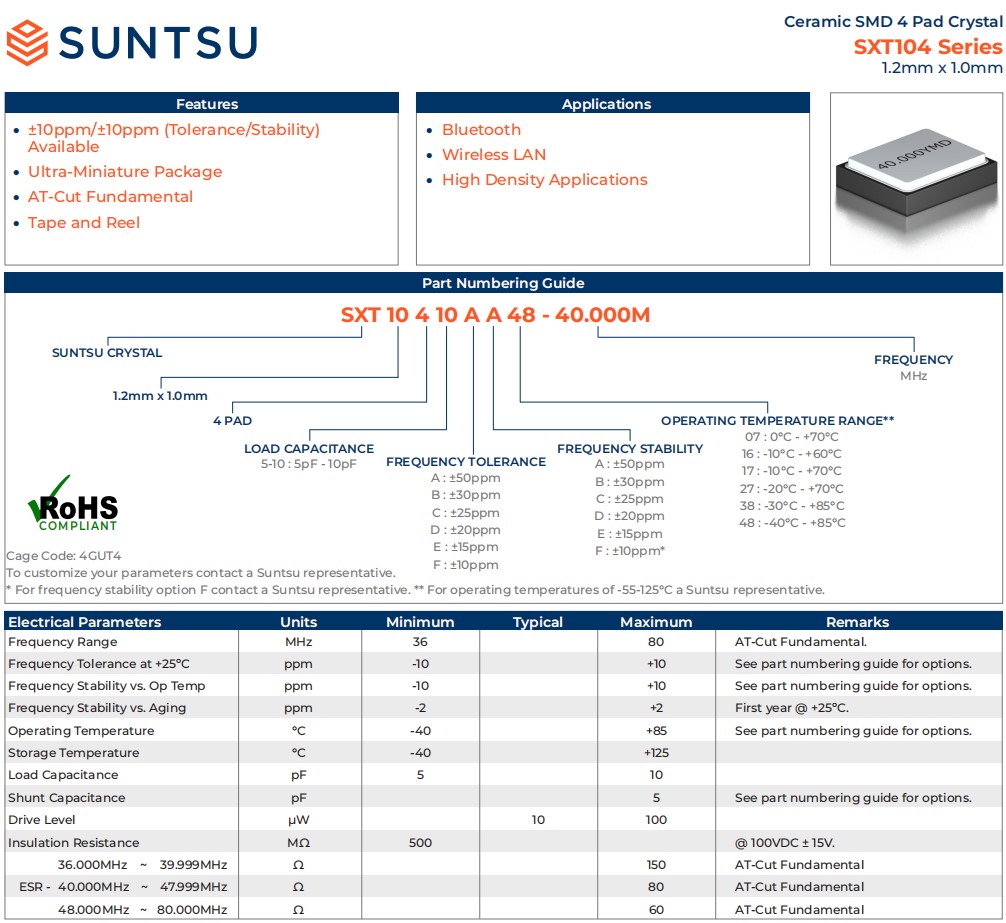Screen dimensions: 1006x923
Task: Click the FREQUENCY TOLERANCE heading
Action: 466,462
